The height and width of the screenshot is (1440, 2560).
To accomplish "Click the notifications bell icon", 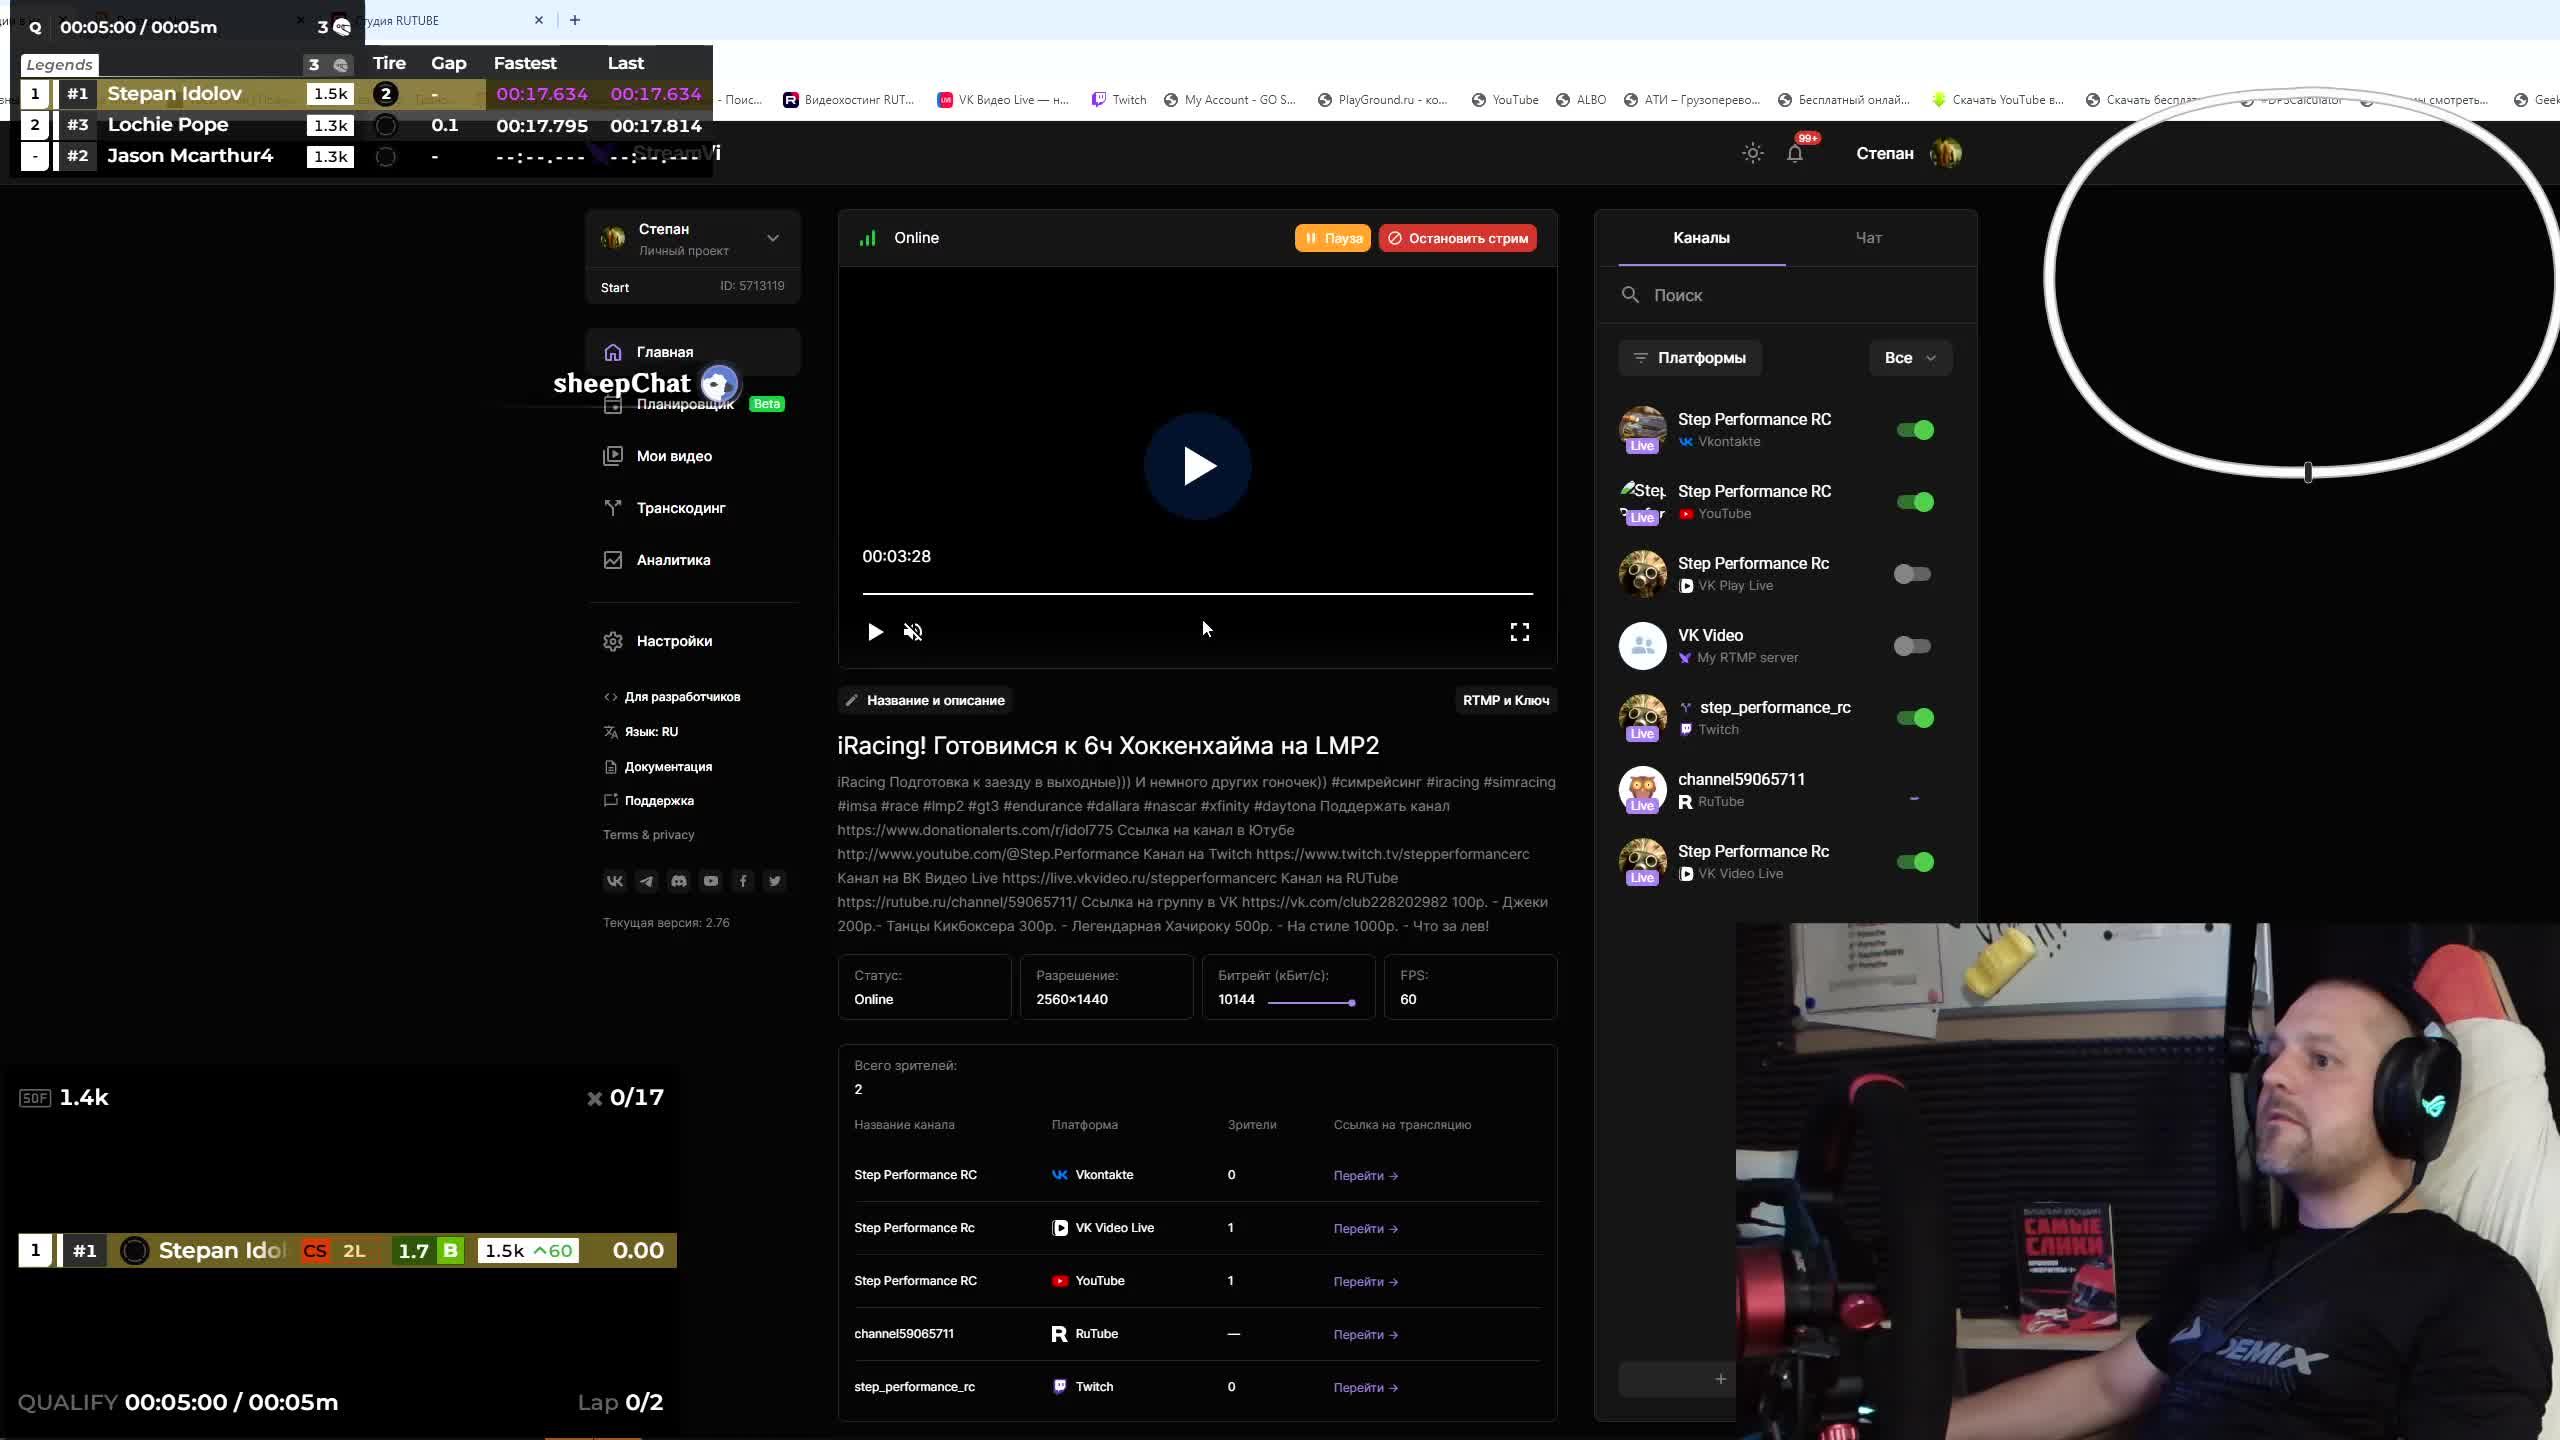I will click(x=1795, y=154).
